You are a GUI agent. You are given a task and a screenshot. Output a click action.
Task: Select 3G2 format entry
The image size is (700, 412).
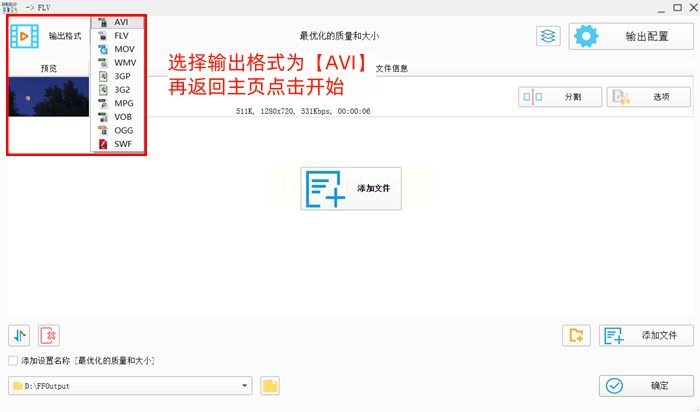click(117, 90)
